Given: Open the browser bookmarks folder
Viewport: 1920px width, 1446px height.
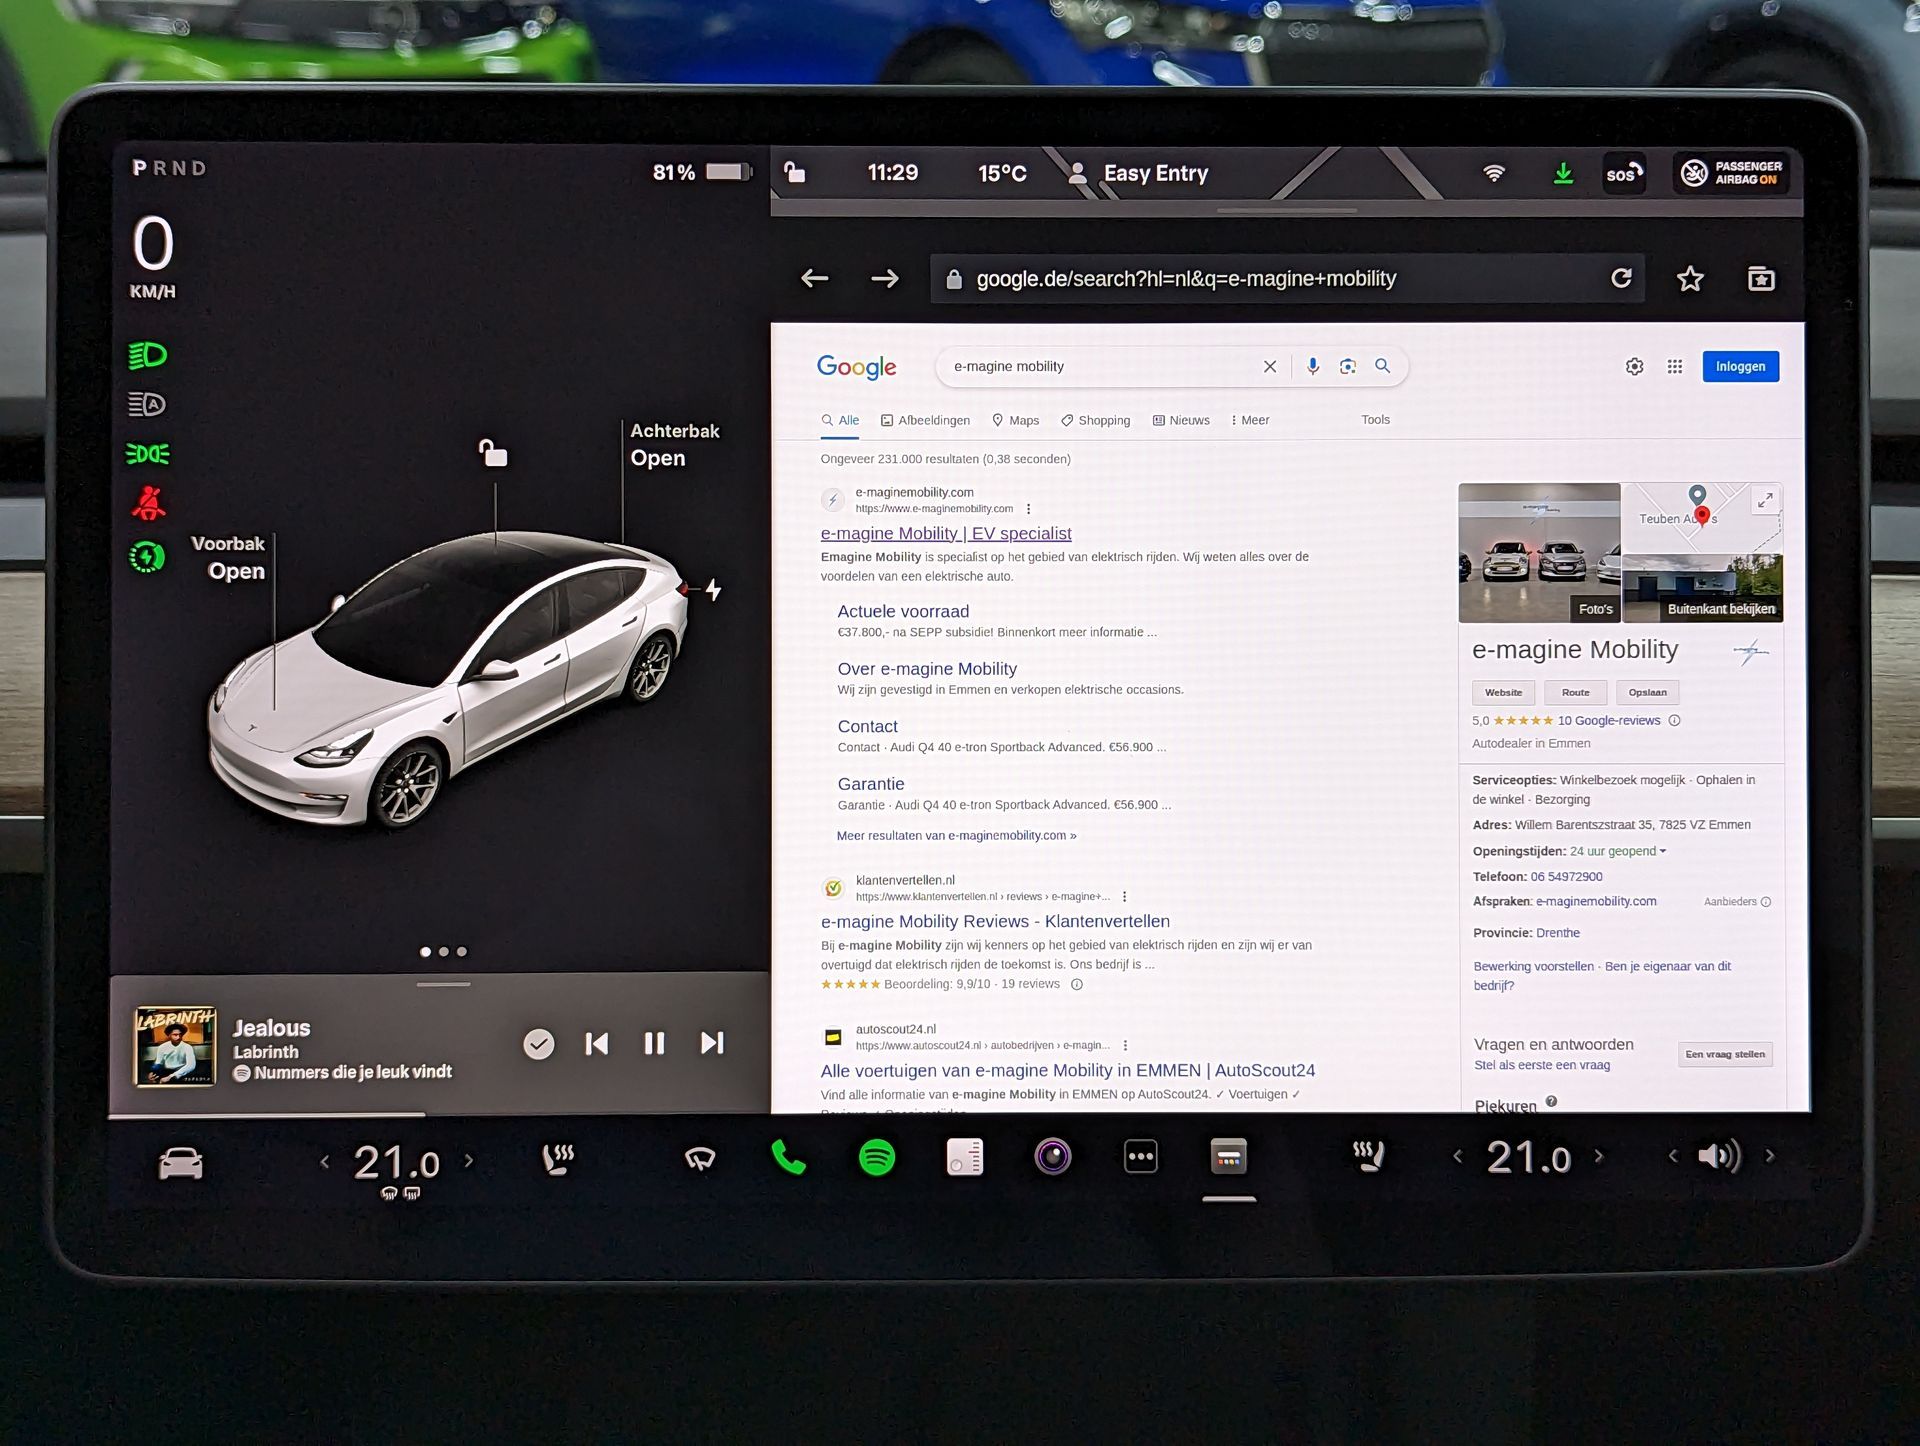Looking at the screenshot, I should [1761, 279].
